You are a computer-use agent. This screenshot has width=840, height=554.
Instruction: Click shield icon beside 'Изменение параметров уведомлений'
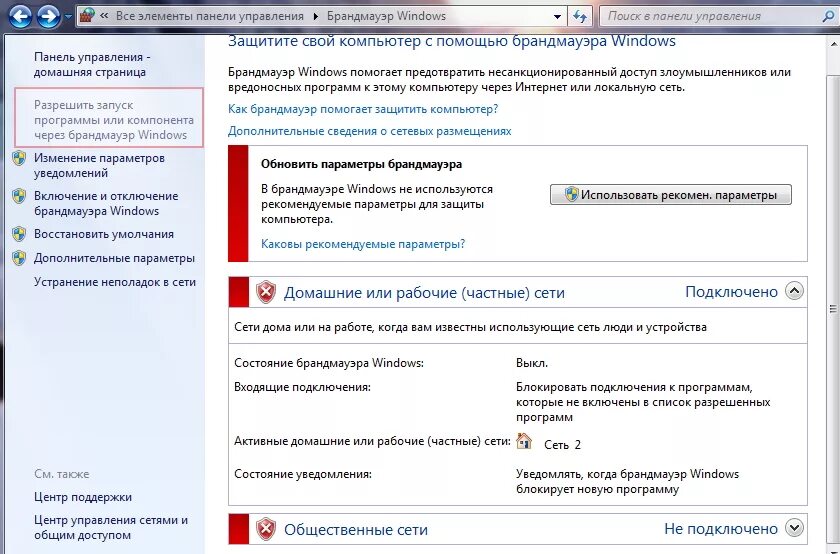pyautogui.click(x=19, y=158)
